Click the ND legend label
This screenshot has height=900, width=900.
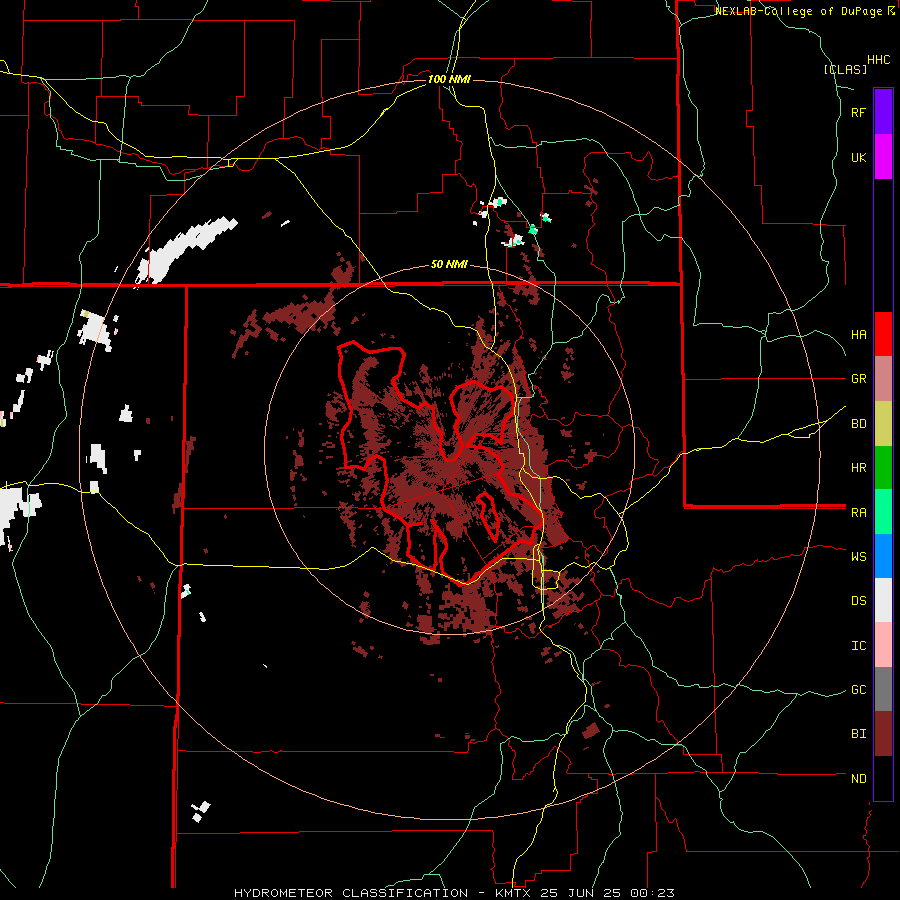(859, 779)
